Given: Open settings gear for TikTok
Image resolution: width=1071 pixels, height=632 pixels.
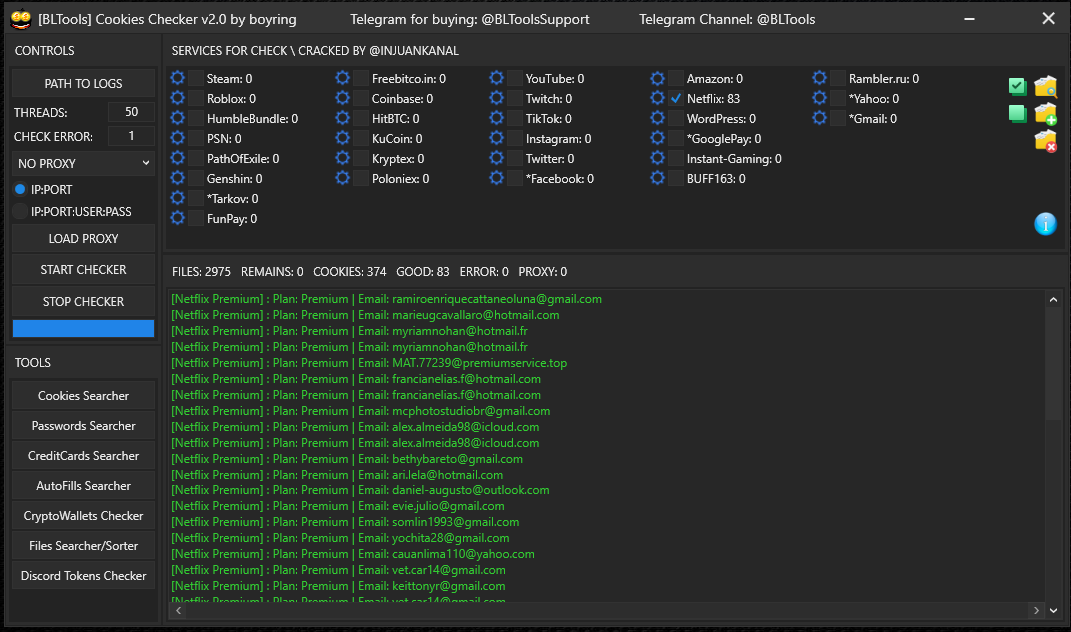Looking at the screenshot, I should (497, 118).
